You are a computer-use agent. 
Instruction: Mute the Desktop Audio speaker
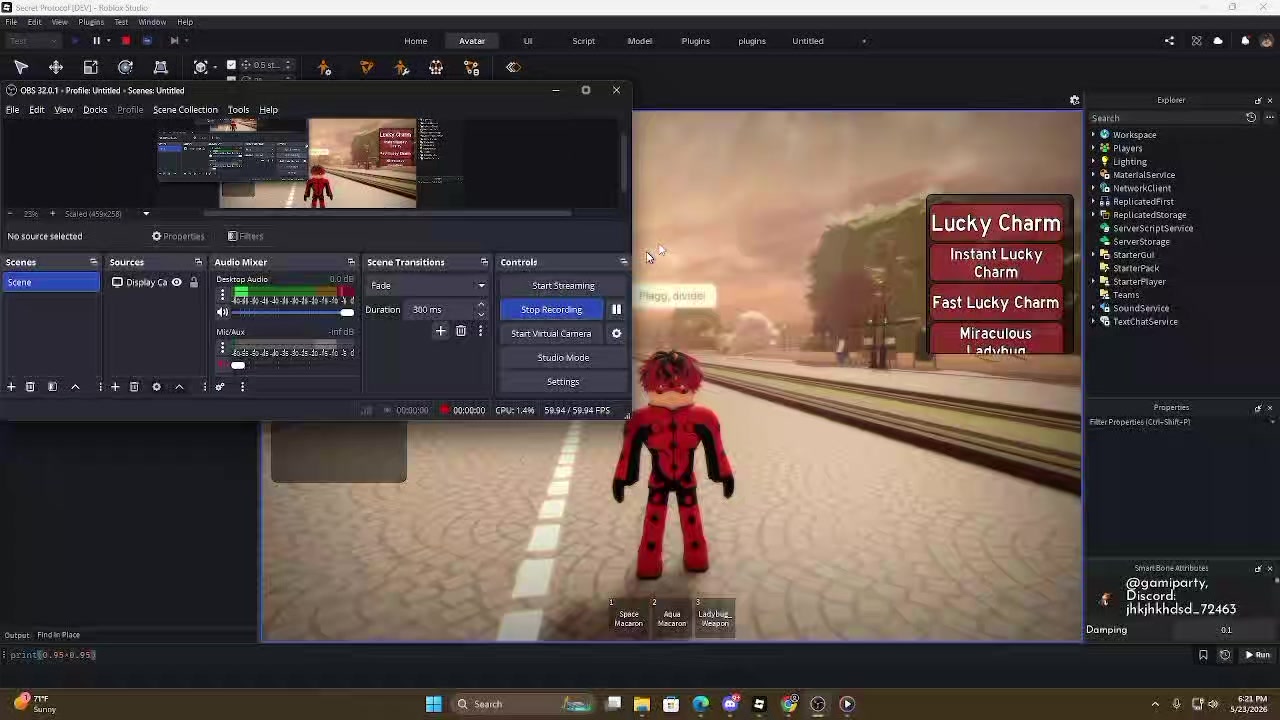222,312
